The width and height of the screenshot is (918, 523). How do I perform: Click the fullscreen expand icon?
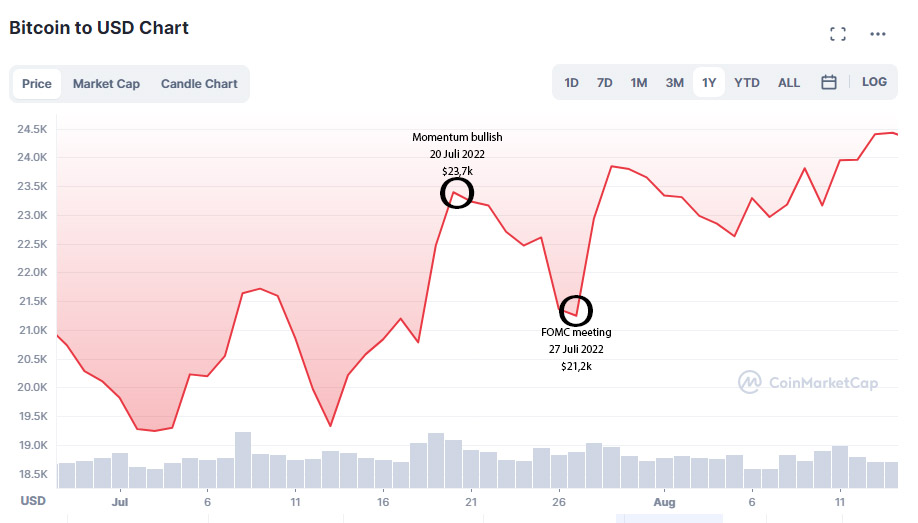point(838,34)
